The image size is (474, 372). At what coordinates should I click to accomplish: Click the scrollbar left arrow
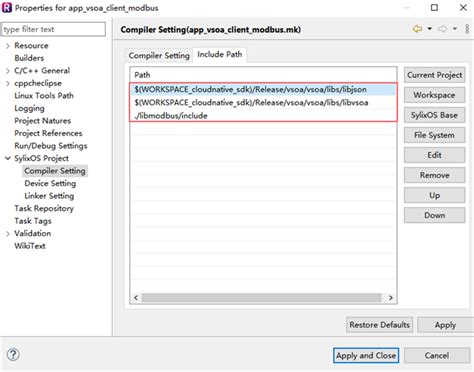click(x=136, y=297)
